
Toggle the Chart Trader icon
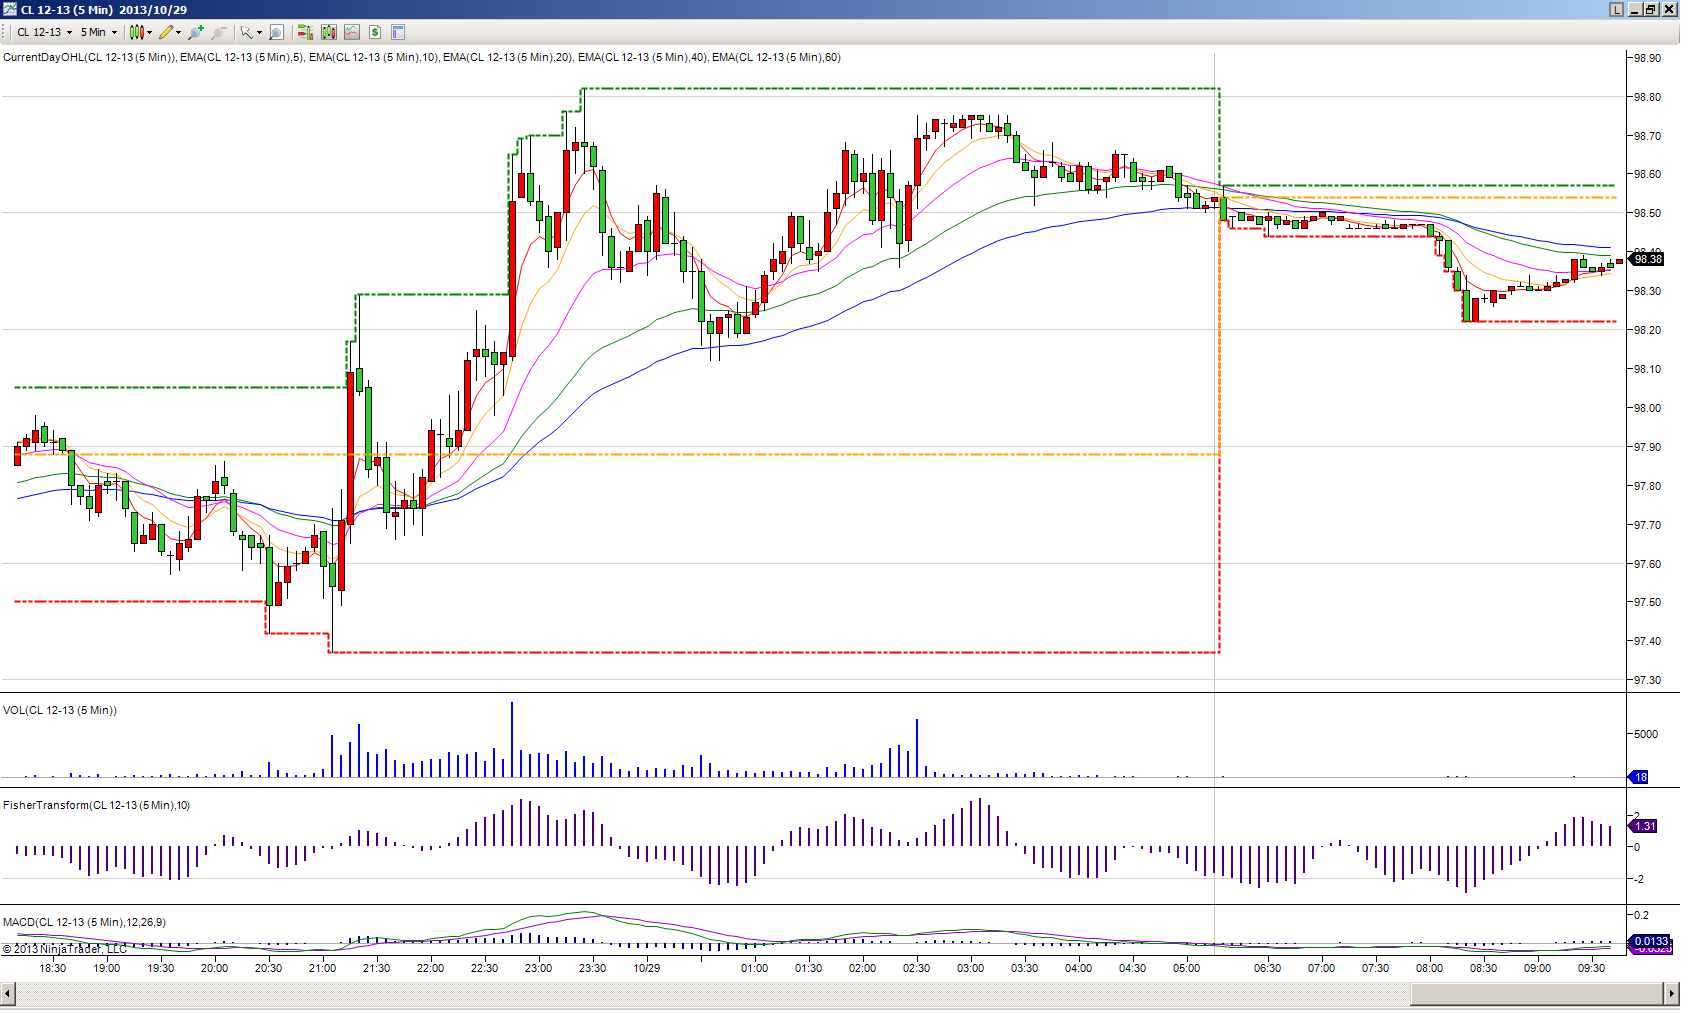[x=305, y=32]
